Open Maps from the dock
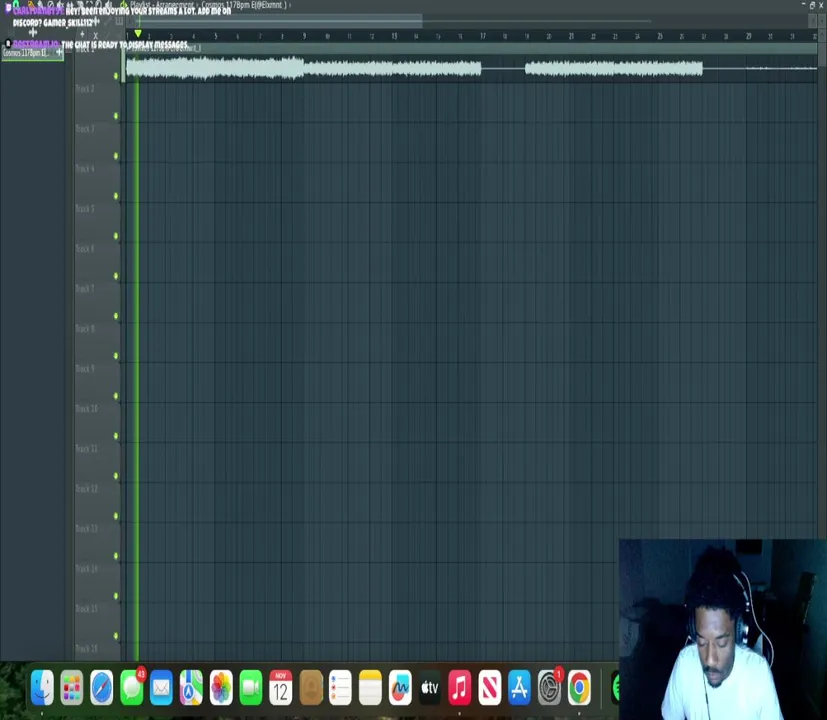The width and height of the screenshot is (827, 720). pos(191,688)
